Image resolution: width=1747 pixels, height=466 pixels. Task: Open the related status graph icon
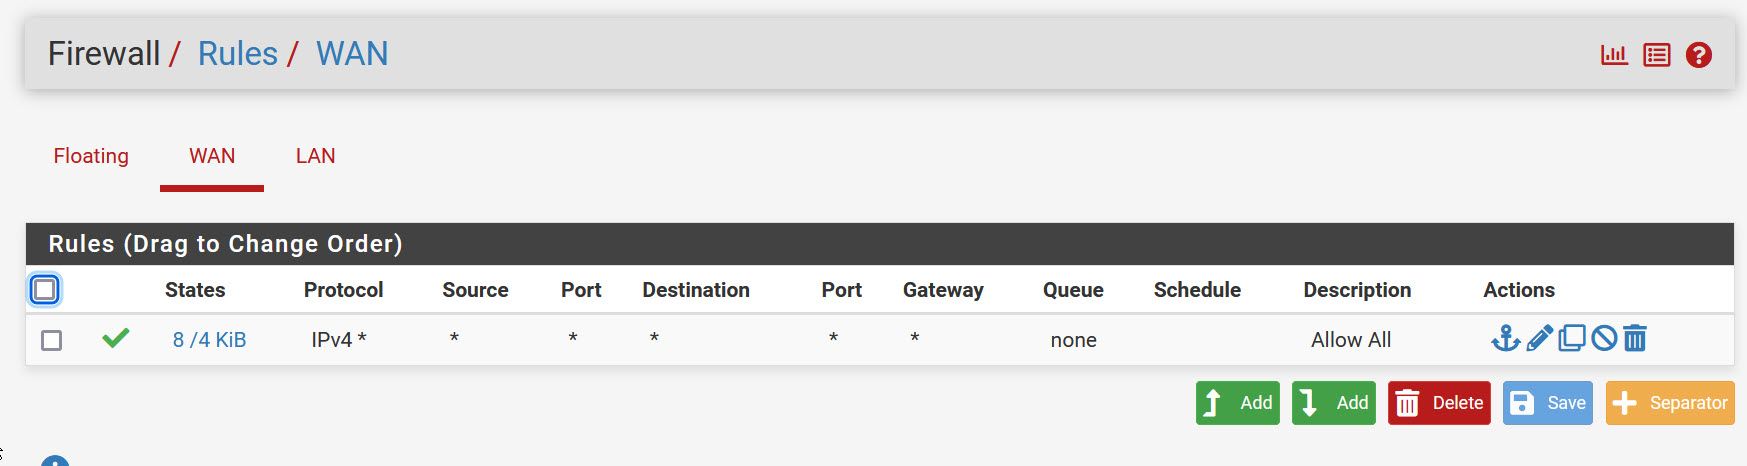tap(1614, 55)
